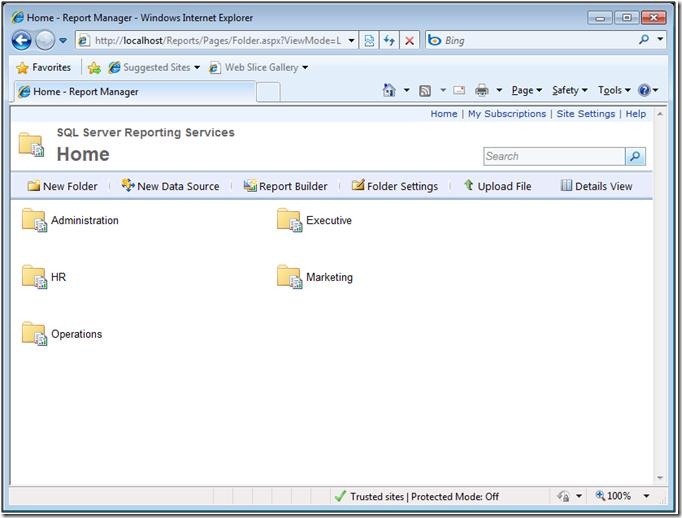This screenshot has width=682, height=518.
Task: Select the Home - Report Manager tab
Action: click(x=135, y=92)
